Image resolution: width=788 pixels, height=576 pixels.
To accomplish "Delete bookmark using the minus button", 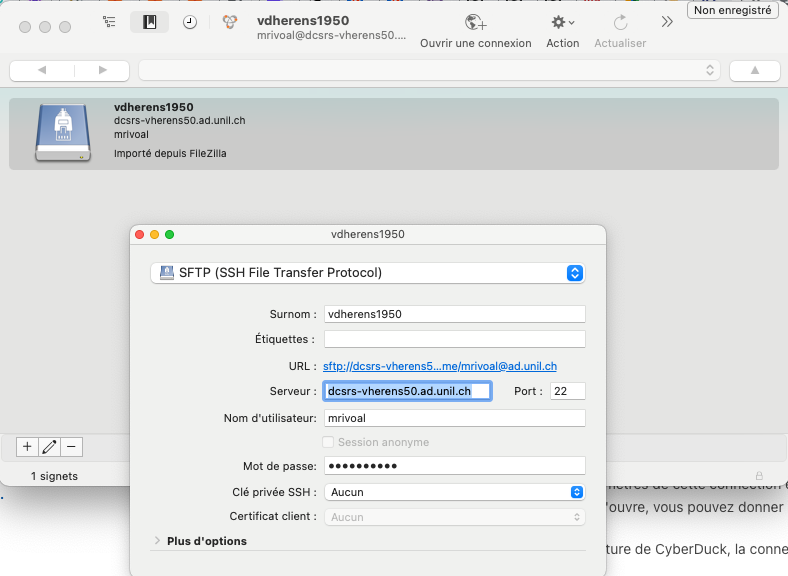I will [71, 447].
